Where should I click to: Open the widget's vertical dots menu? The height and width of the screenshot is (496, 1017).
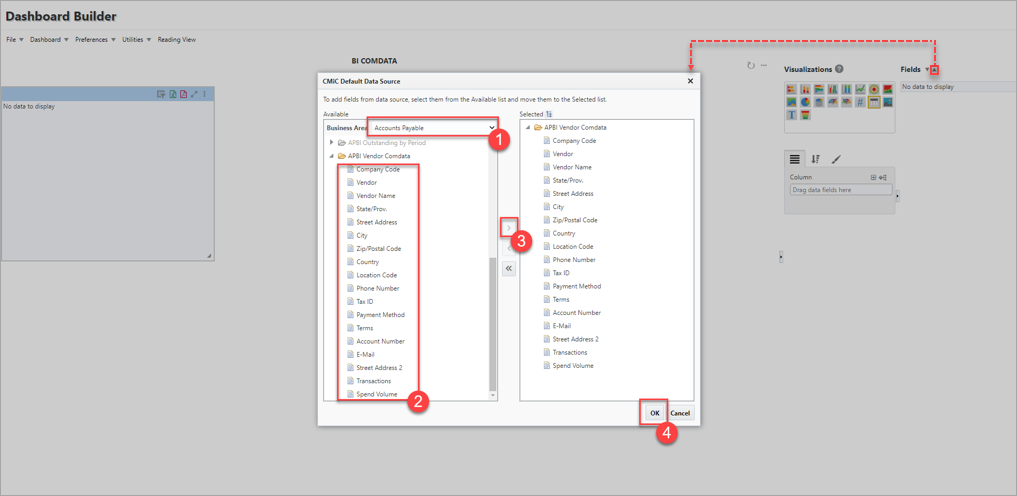click(204, 95)
